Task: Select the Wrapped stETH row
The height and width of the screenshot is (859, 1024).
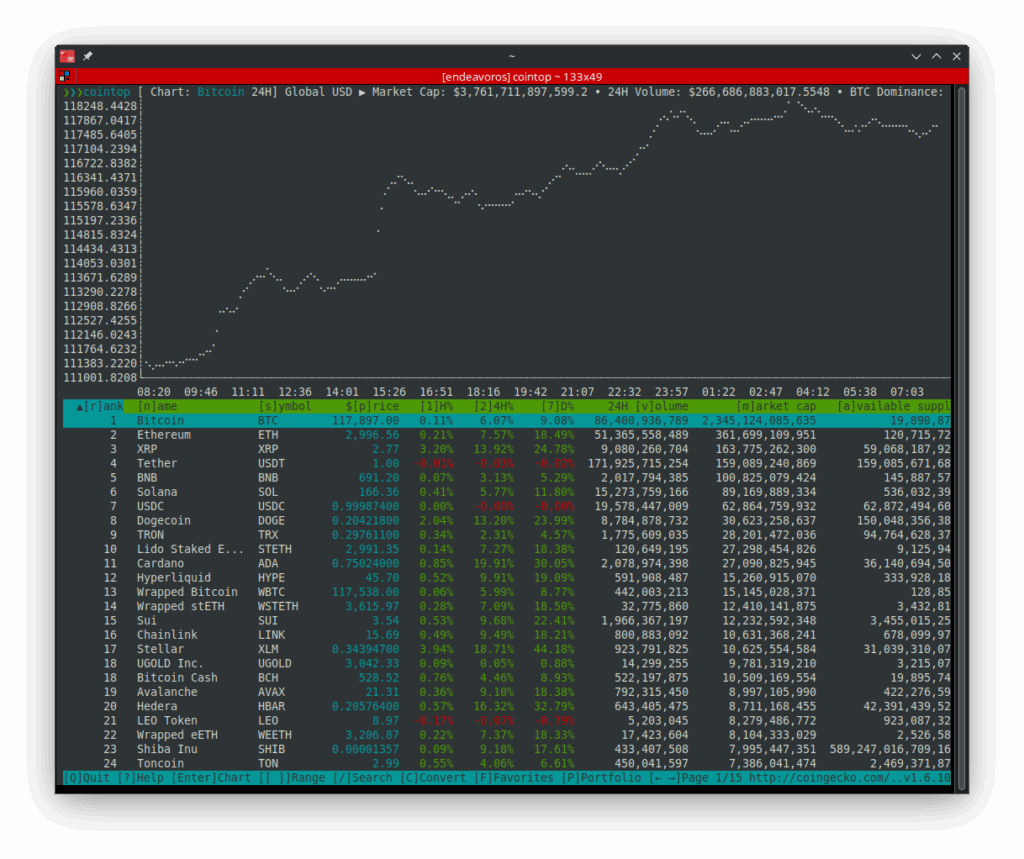Action: pyautogui.click(x=507, y=608)
